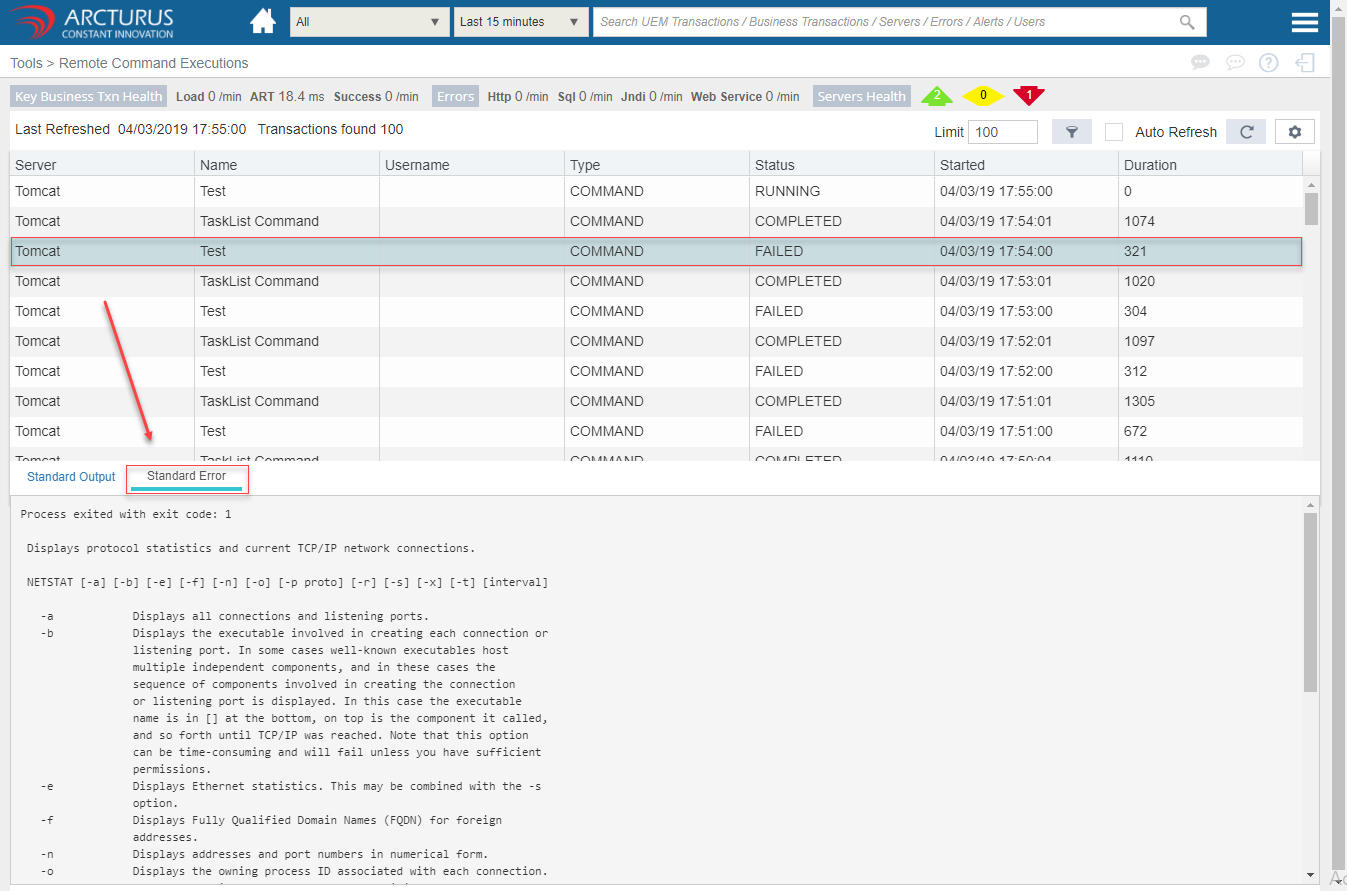
Task: Open the table settings gear
Action: click(1295, 132)
